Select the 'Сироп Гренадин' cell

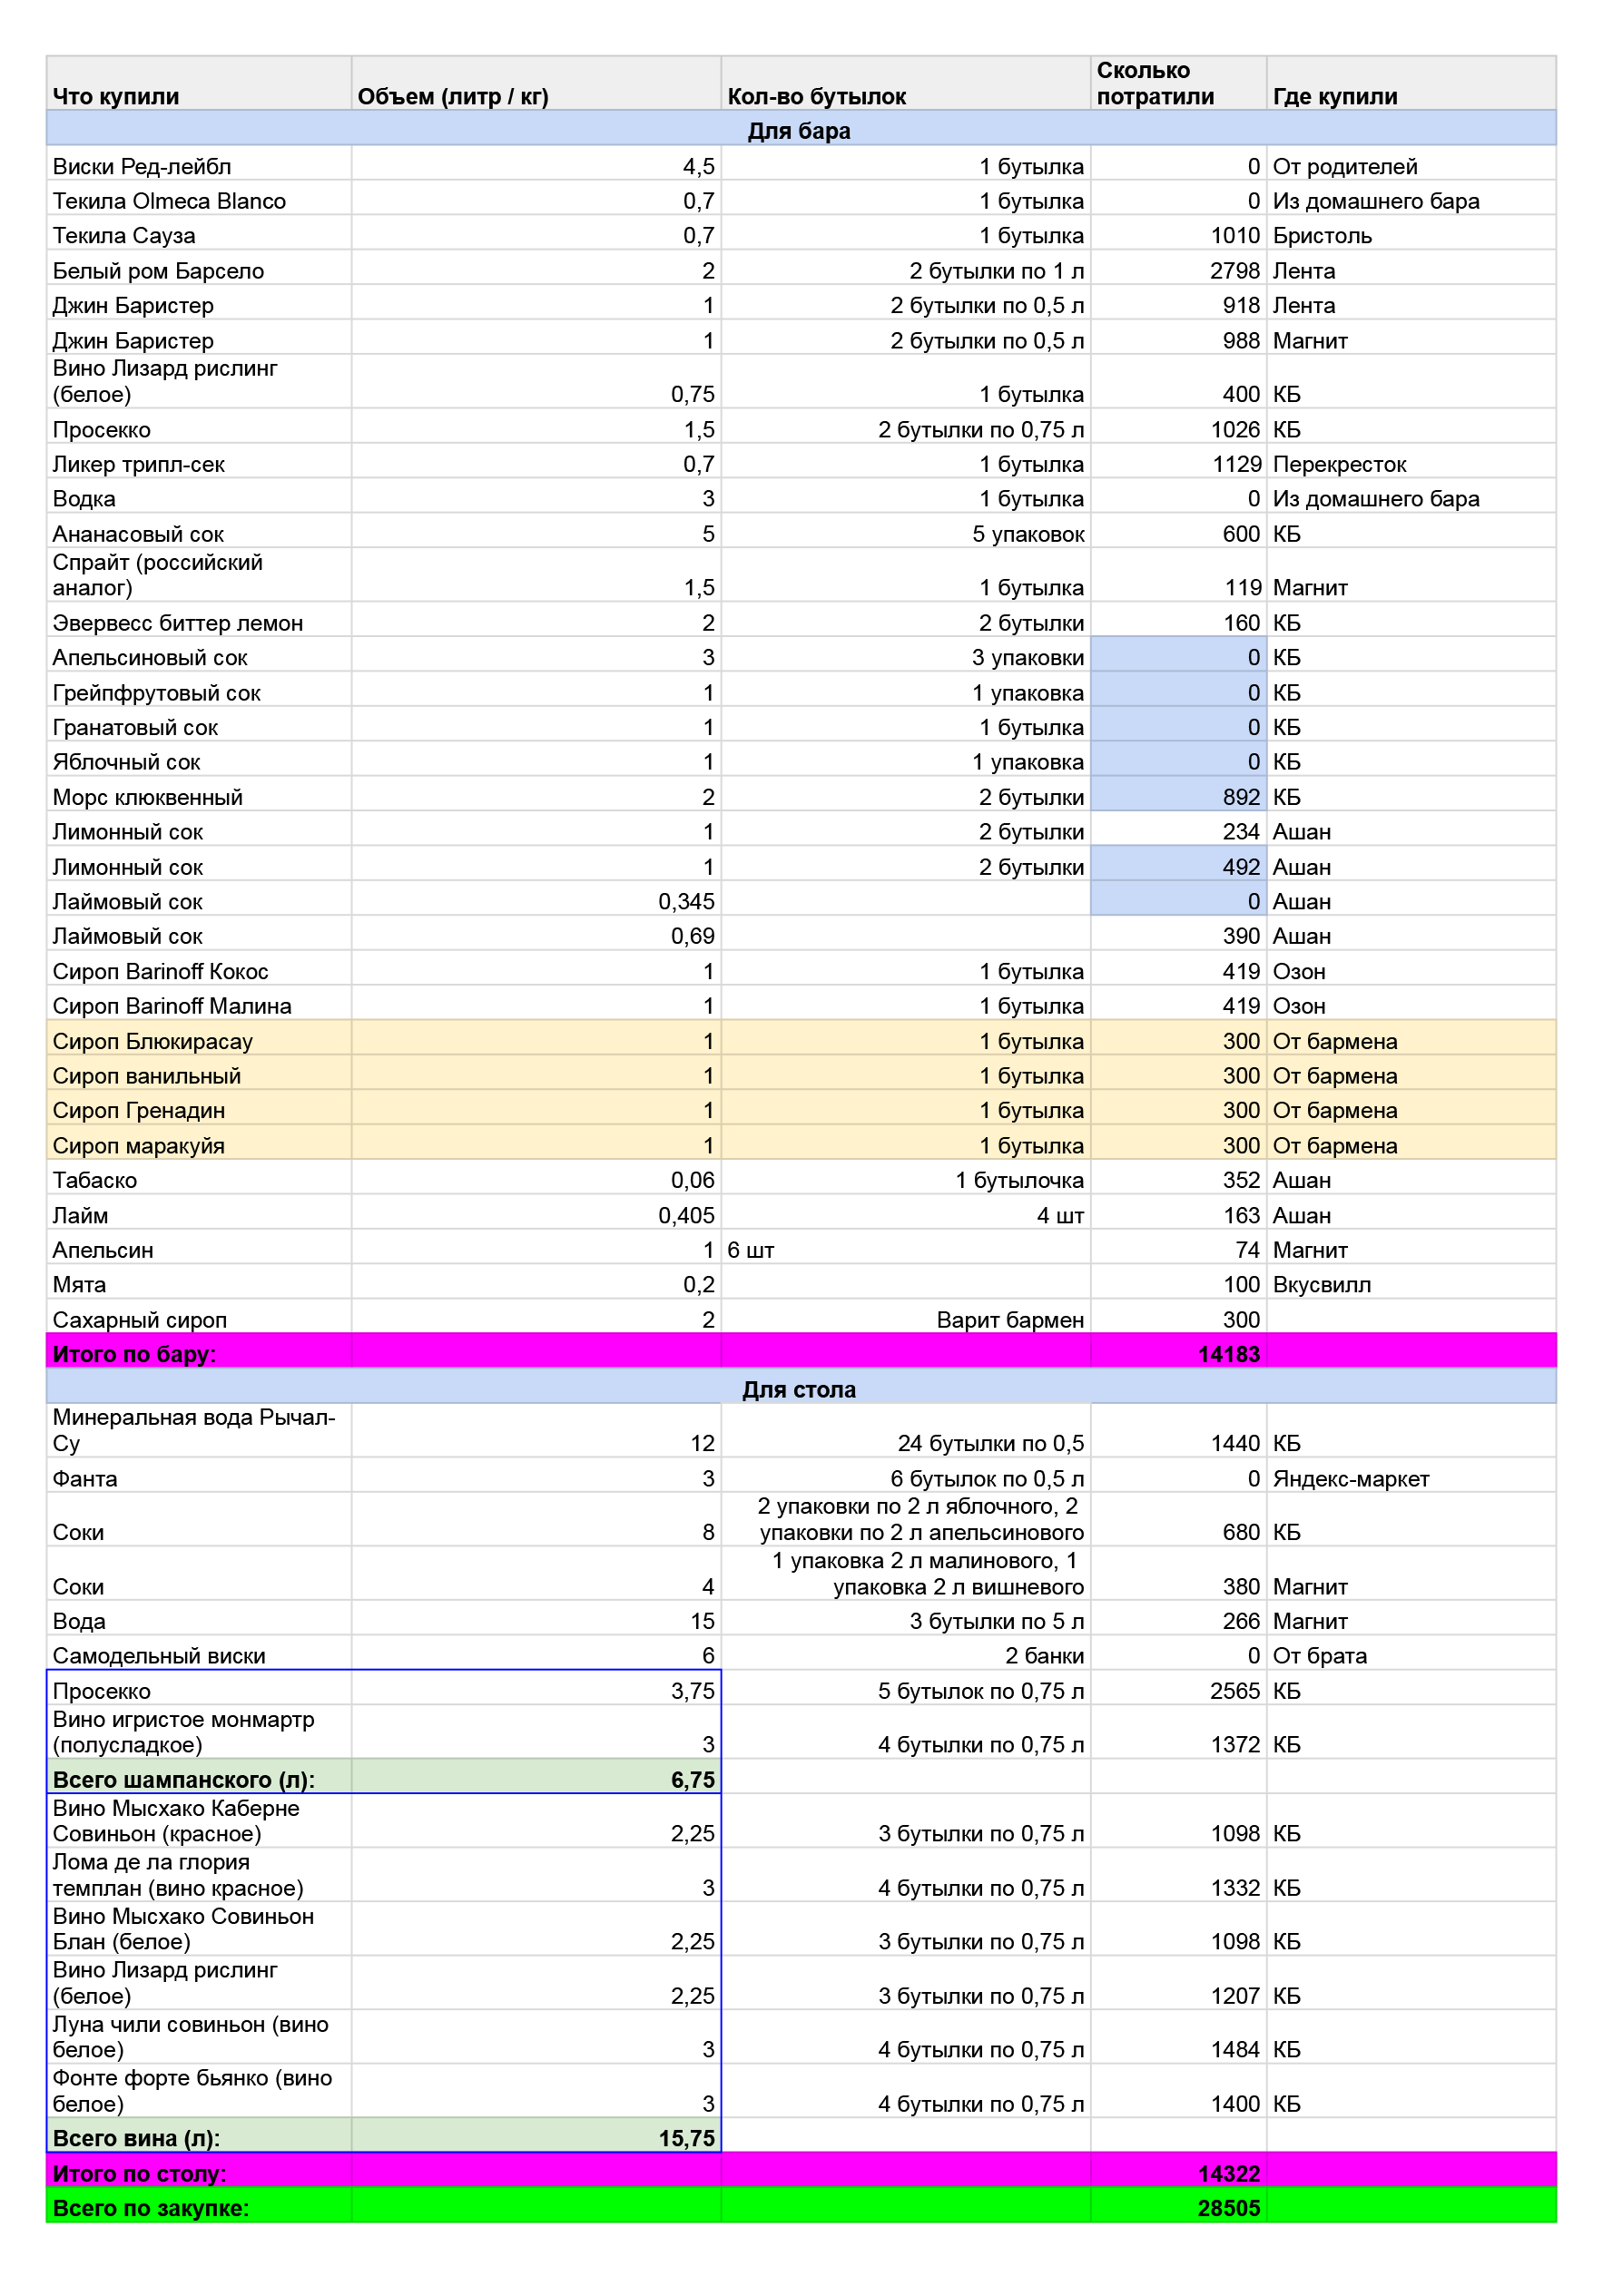point(199,1108)
